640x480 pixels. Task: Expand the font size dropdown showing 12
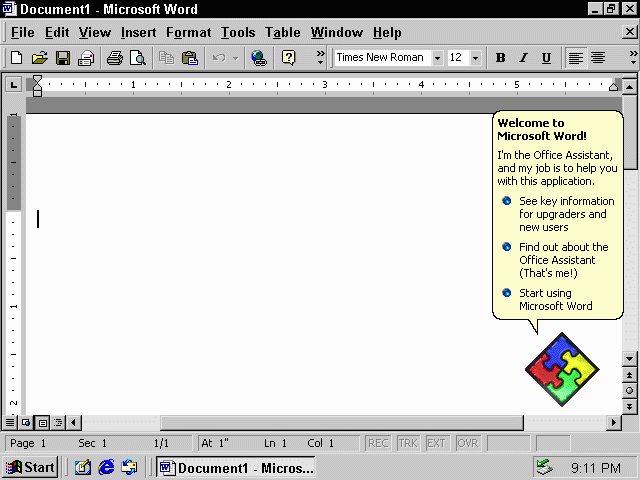pyautogui.click(x=476, y=58)
